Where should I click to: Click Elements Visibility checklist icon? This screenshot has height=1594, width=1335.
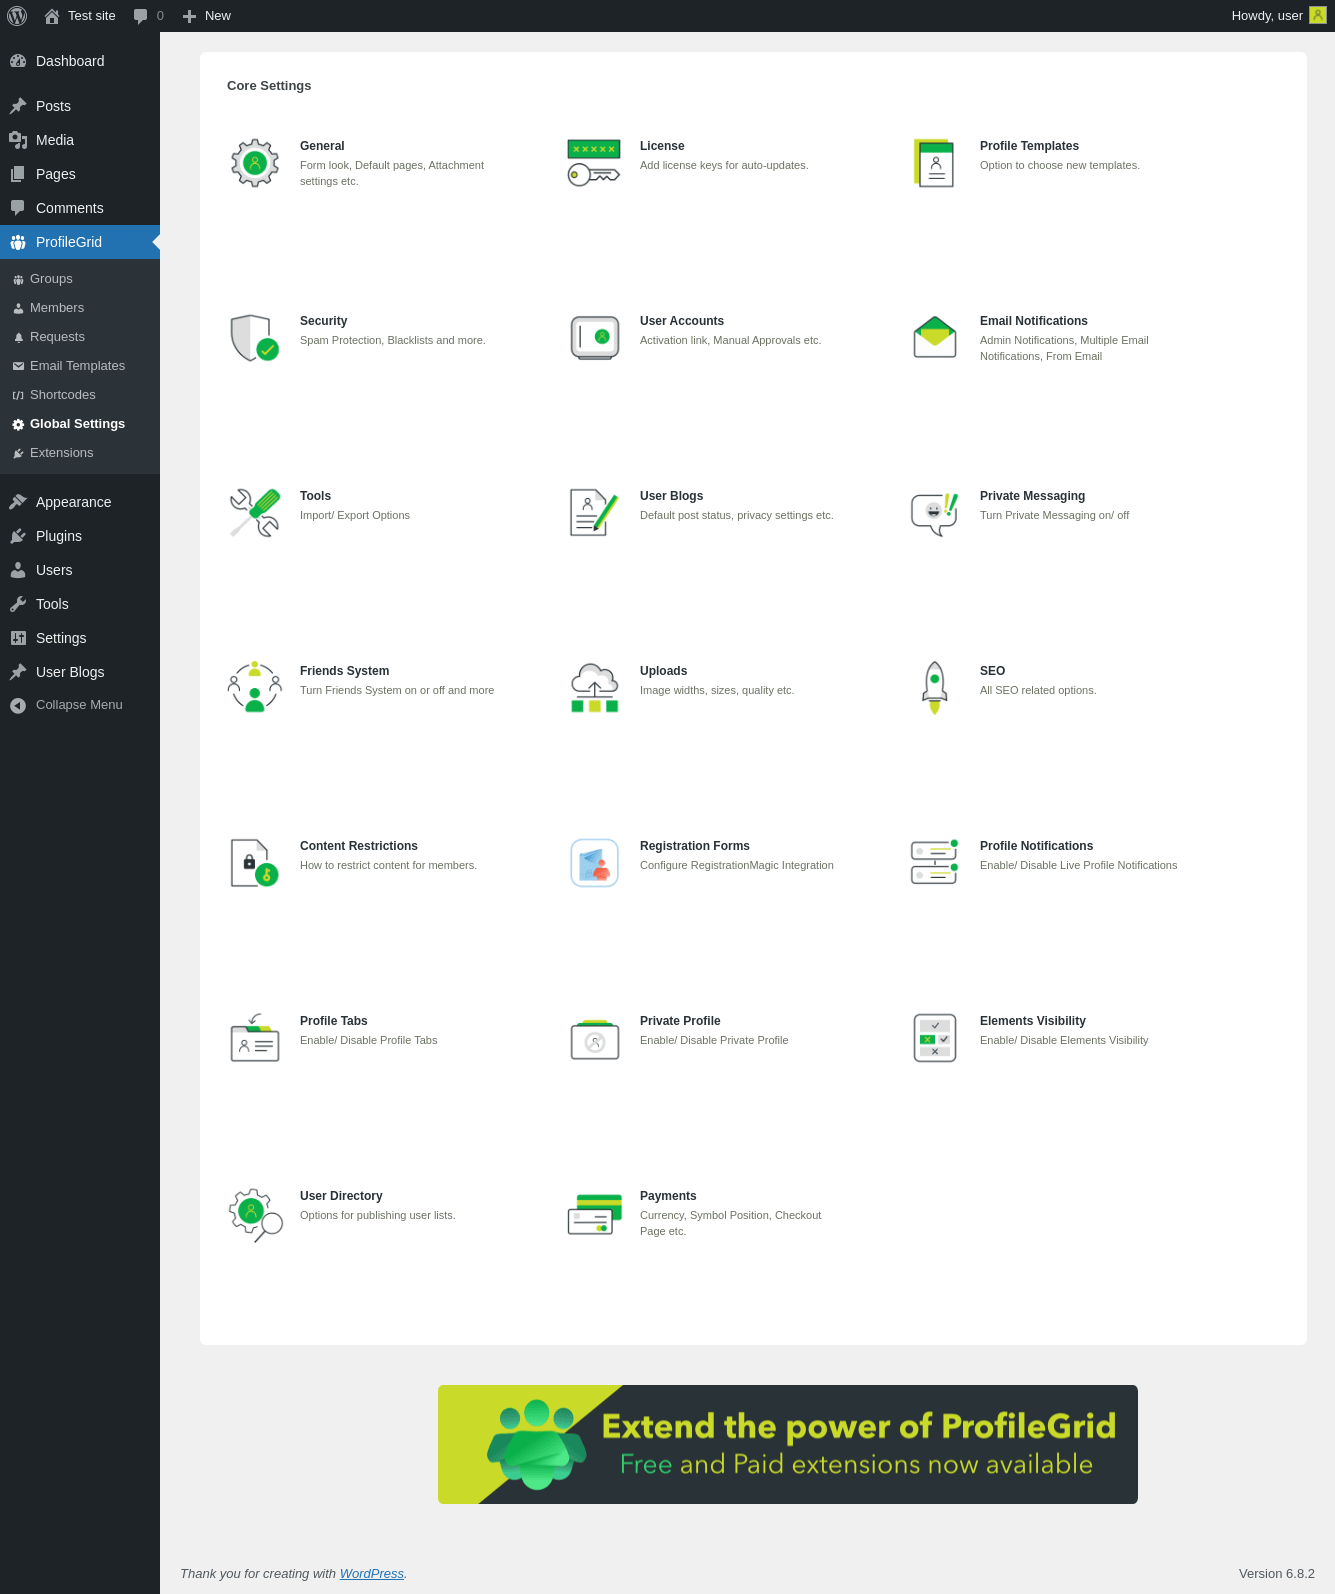point(935,1038)
